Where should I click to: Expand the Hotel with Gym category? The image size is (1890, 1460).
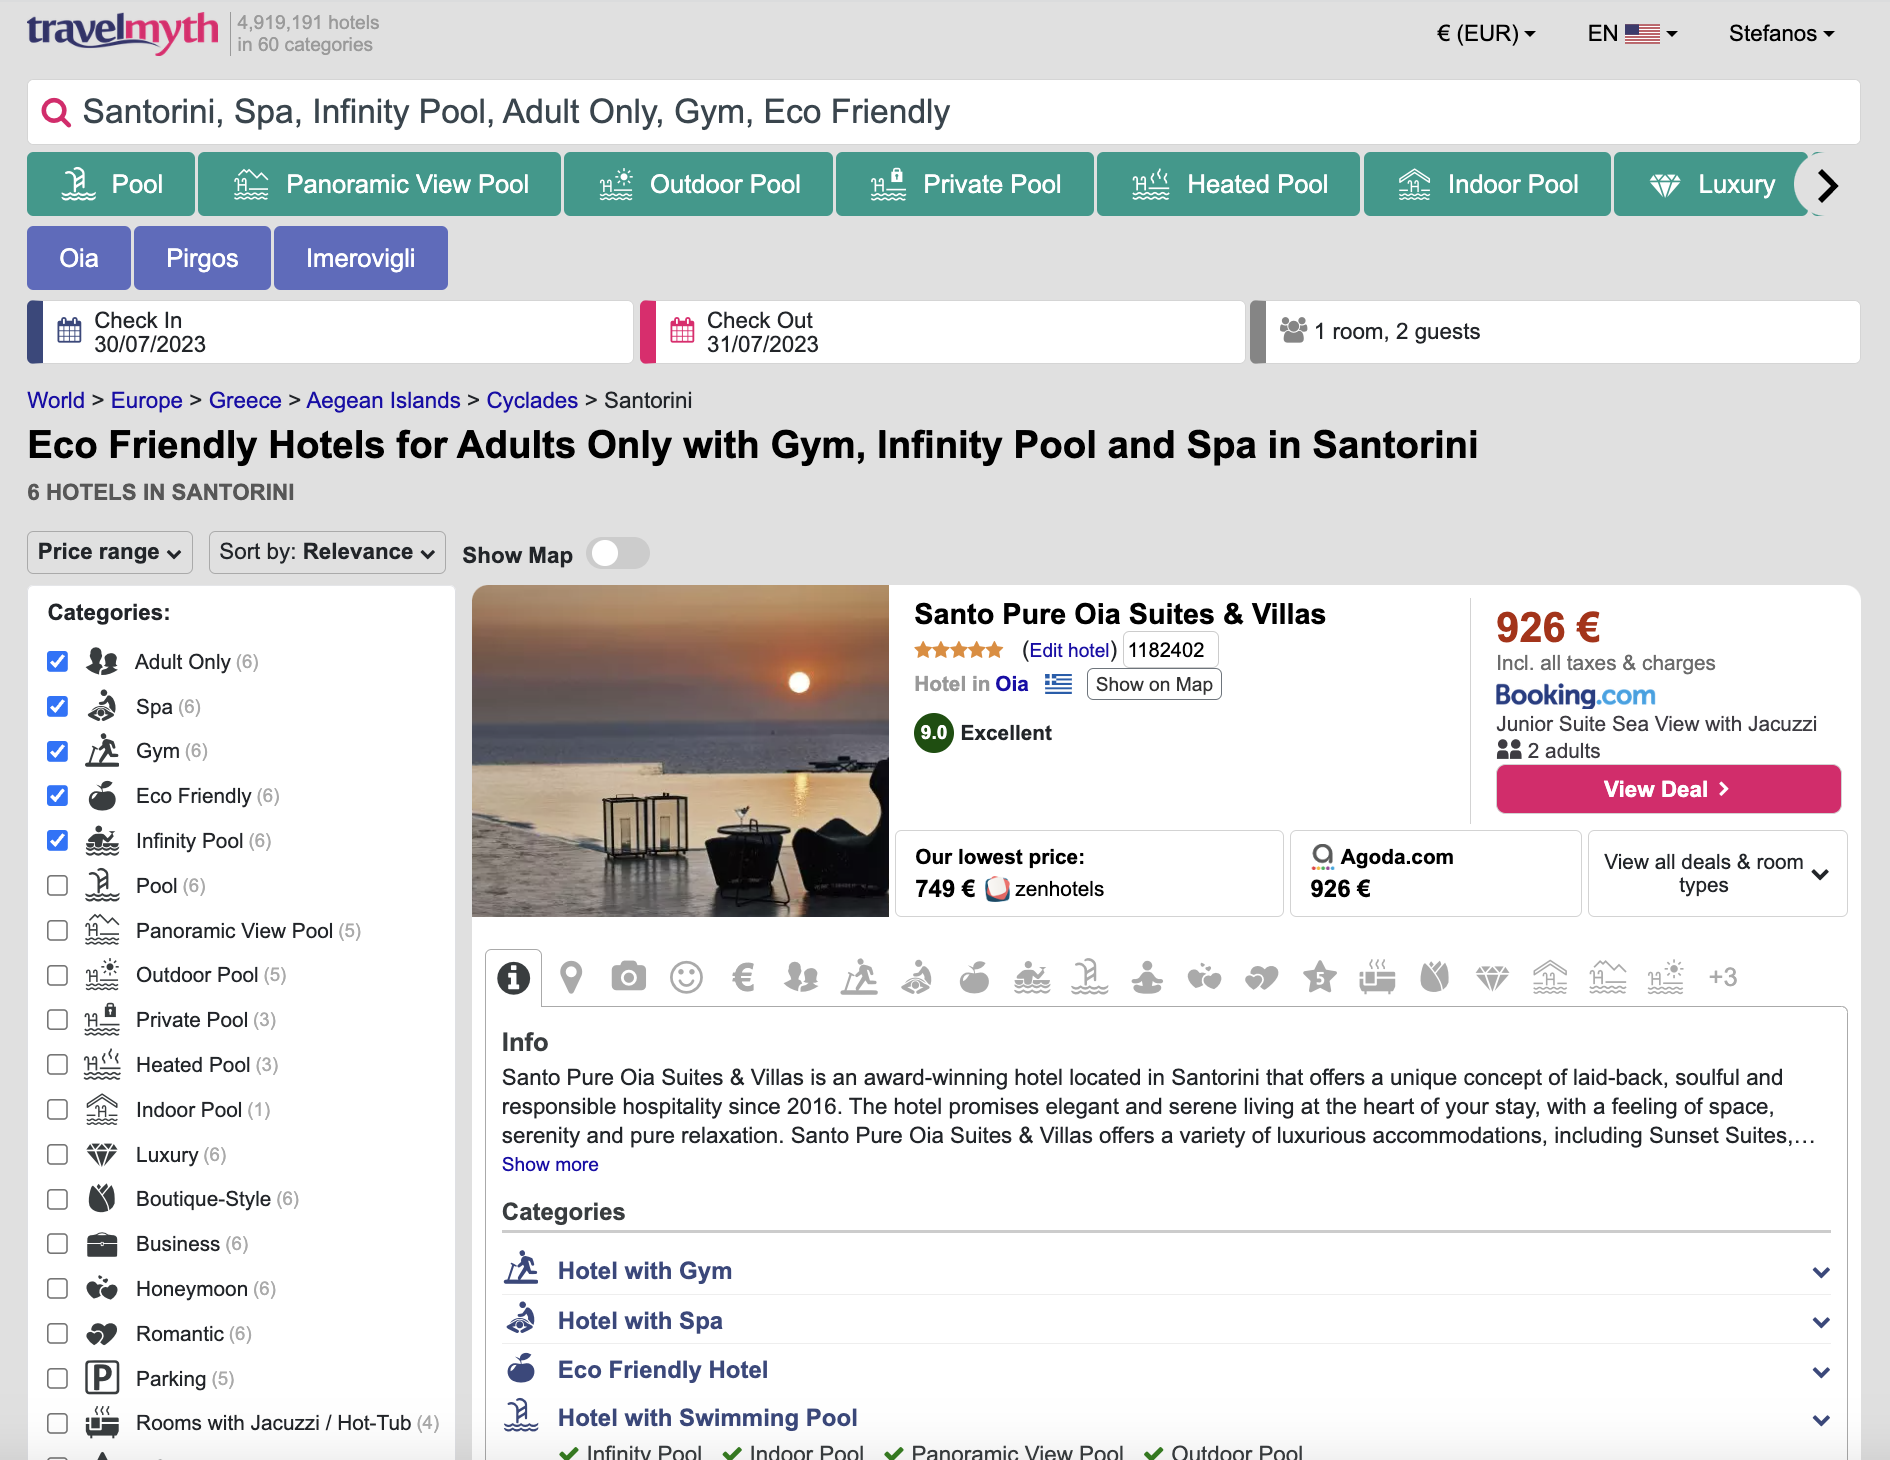point(1166,1271)
